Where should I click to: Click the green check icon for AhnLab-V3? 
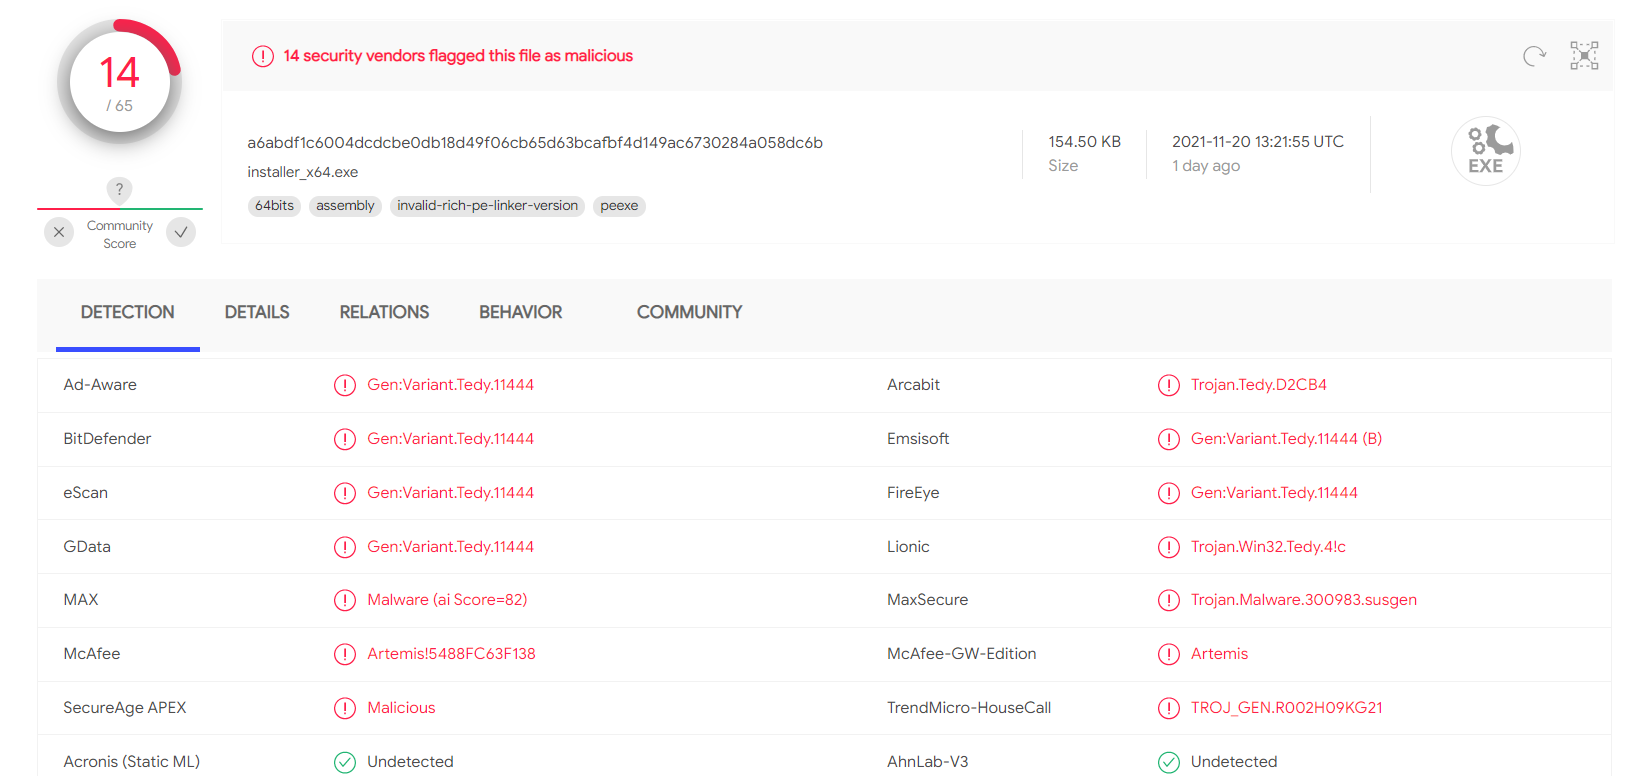pyautogui.click(x=1169, y=762)
